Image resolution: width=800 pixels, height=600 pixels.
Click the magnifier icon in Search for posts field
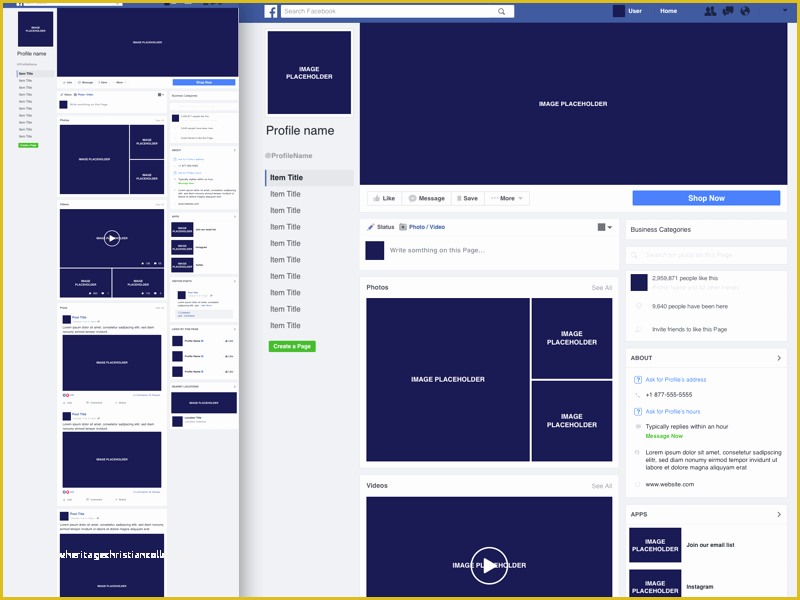click(x=634, y=255)
